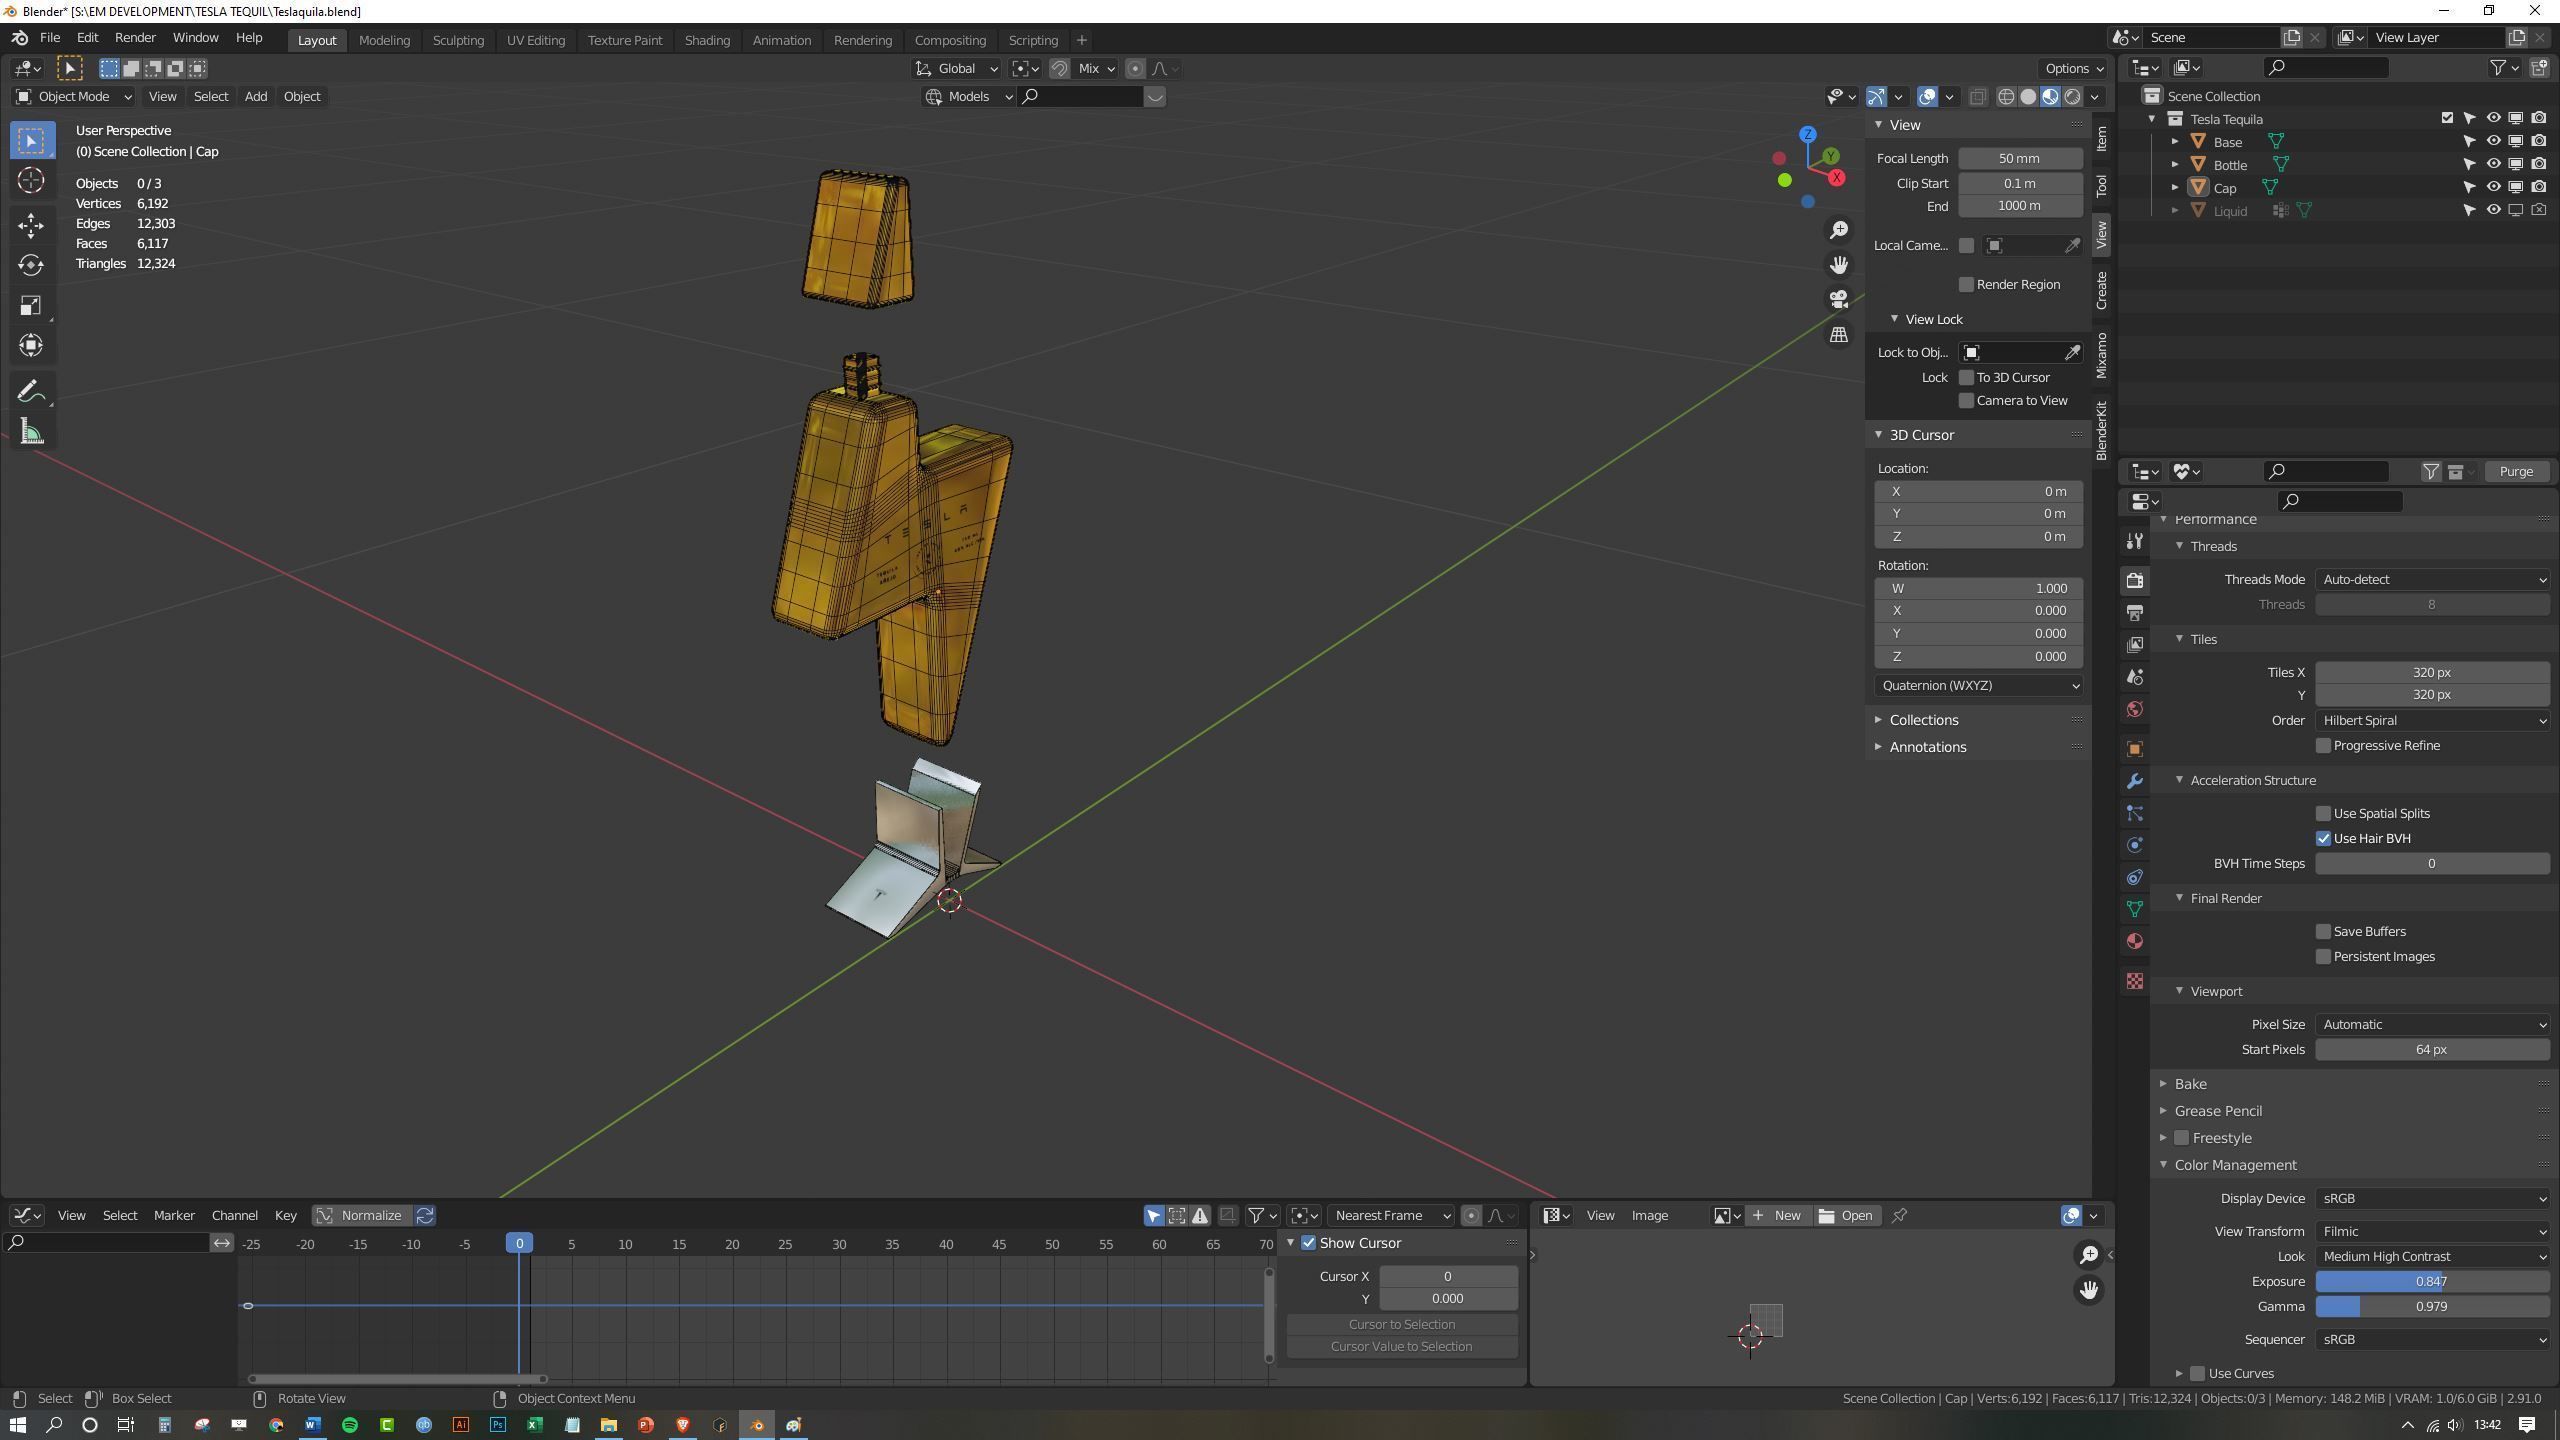Image resolution: width=2560 pixels, height=1440 pixels.
Task: Switch to orthographic/perspective grid icon
Action: point(1838,335)
